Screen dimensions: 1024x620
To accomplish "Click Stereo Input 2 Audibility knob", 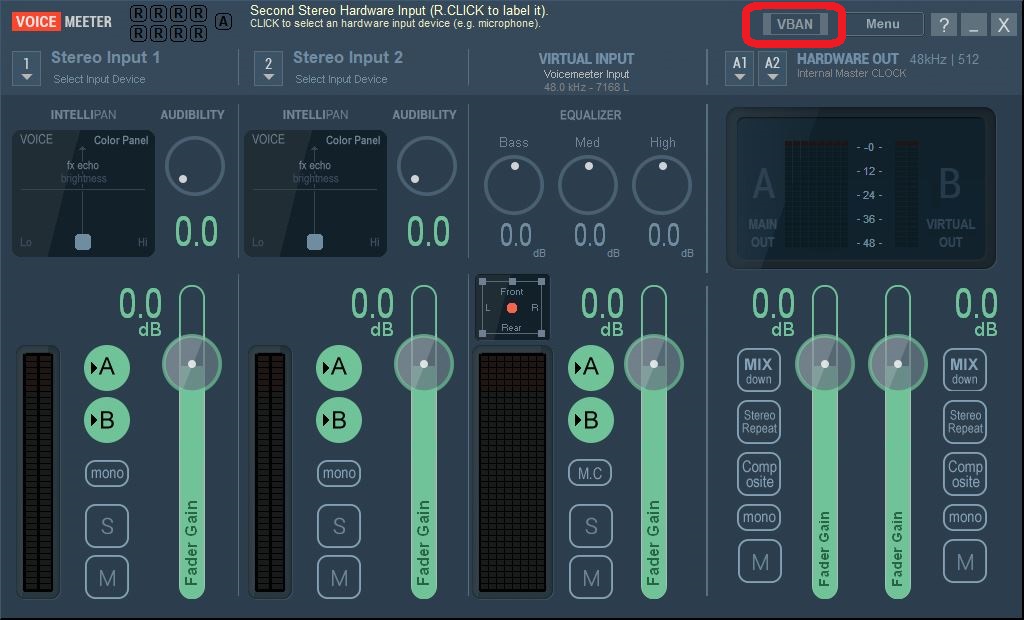I will click(x=426, y=166).
